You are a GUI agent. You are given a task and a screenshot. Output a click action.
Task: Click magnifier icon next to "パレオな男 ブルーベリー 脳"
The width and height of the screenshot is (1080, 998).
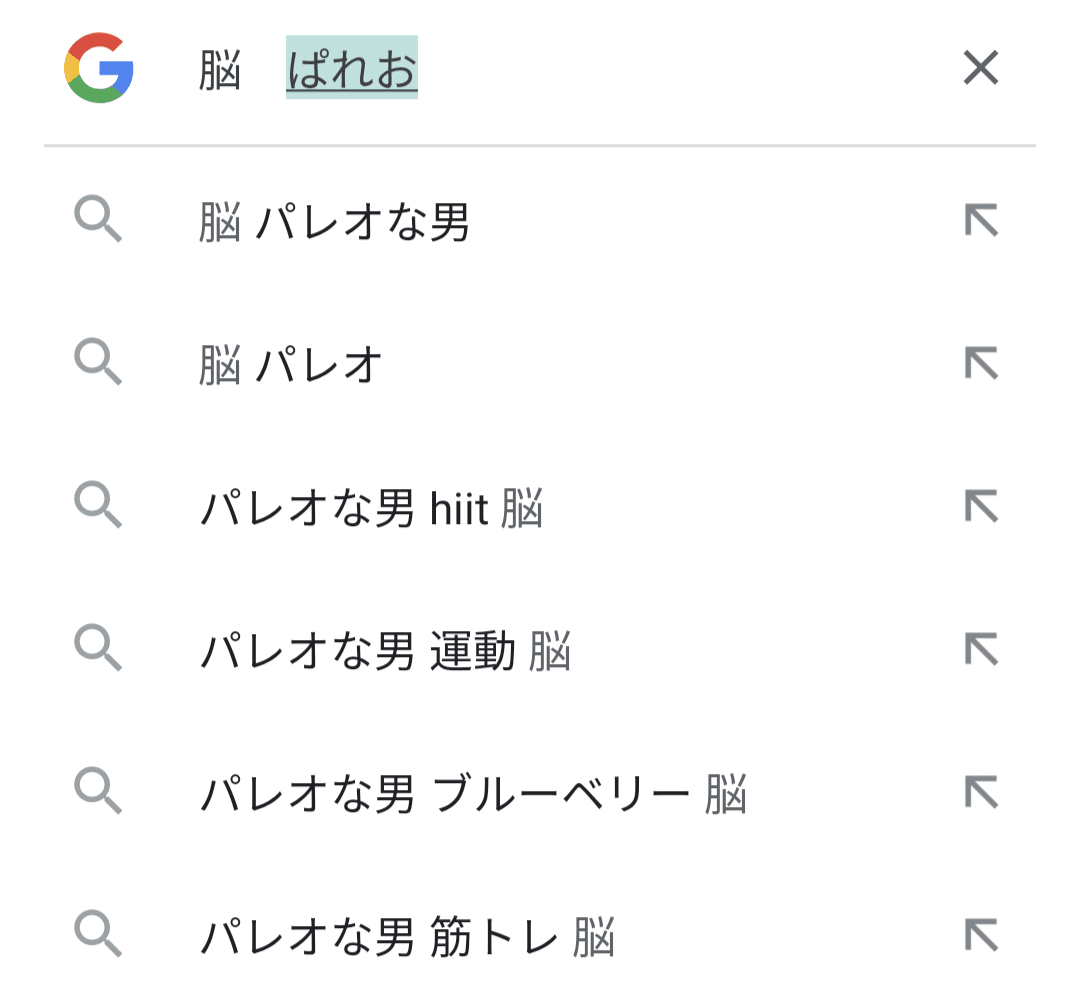(x=98, y=793)
